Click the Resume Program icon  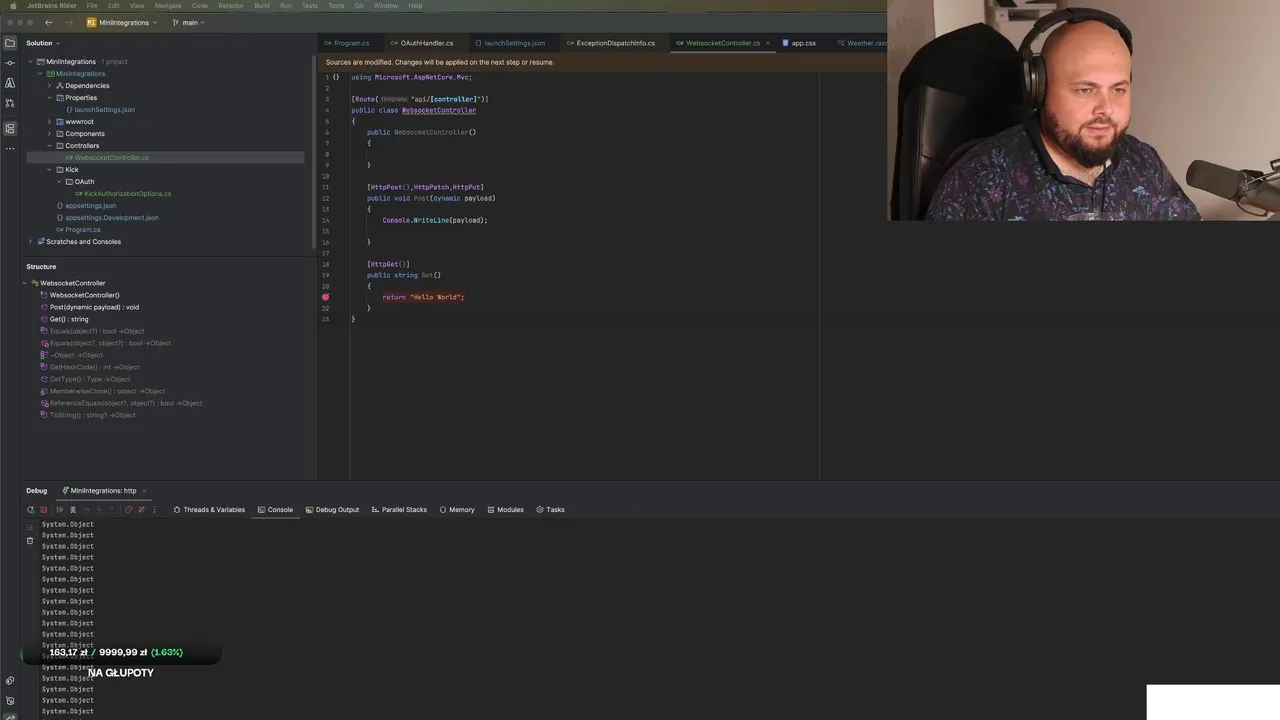point(59,510)
